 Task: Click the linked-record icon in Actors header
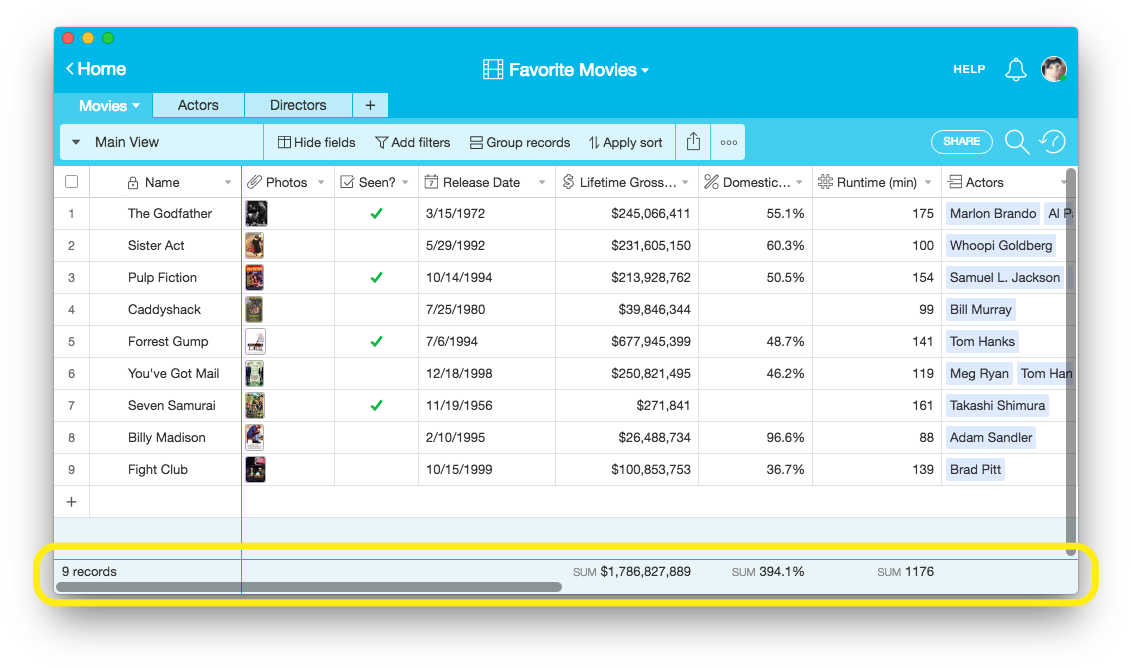pyautogui.click(x=955, y=182)
